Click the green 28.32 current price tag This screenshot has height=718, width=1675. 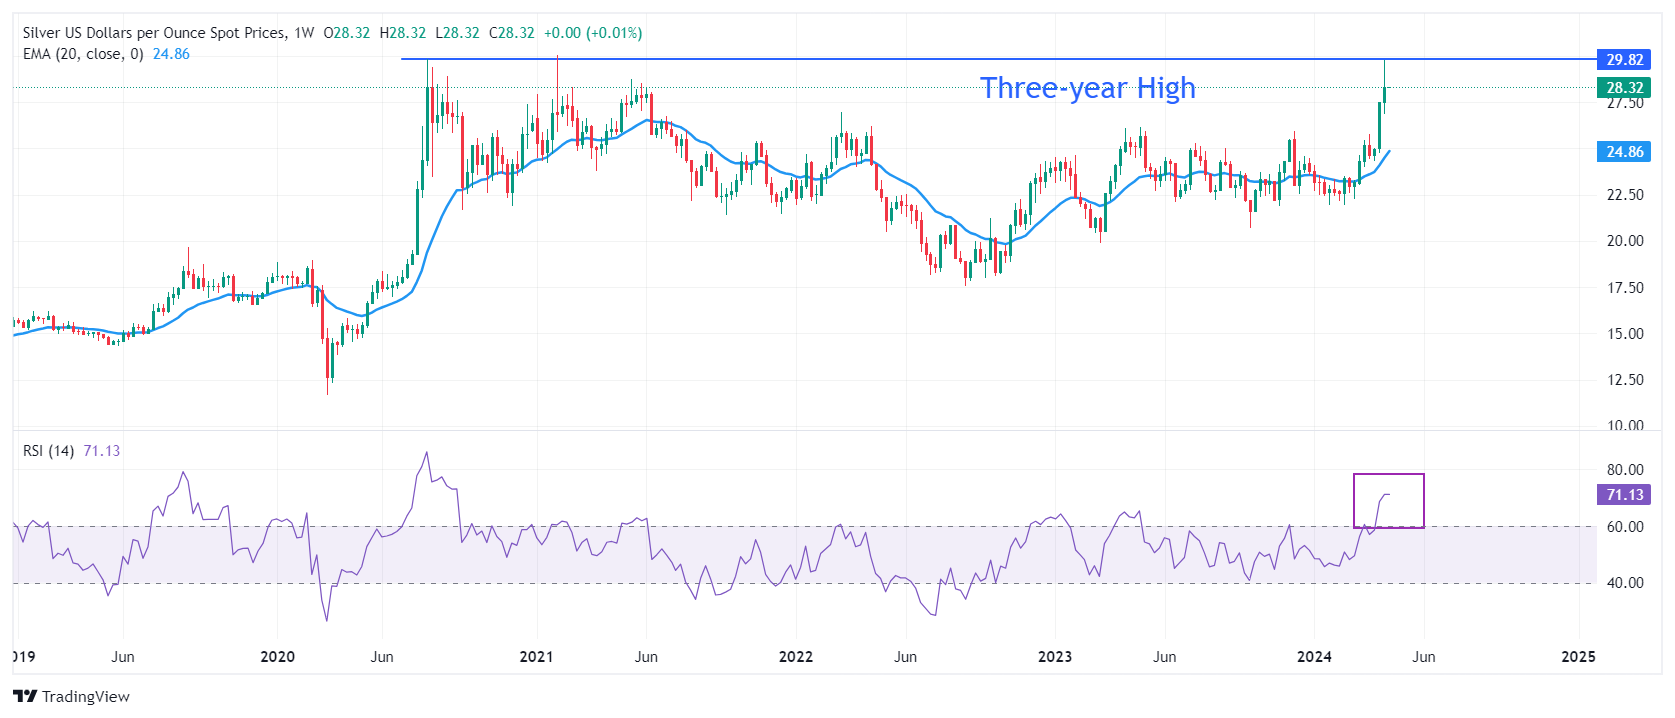point(1624,88)
